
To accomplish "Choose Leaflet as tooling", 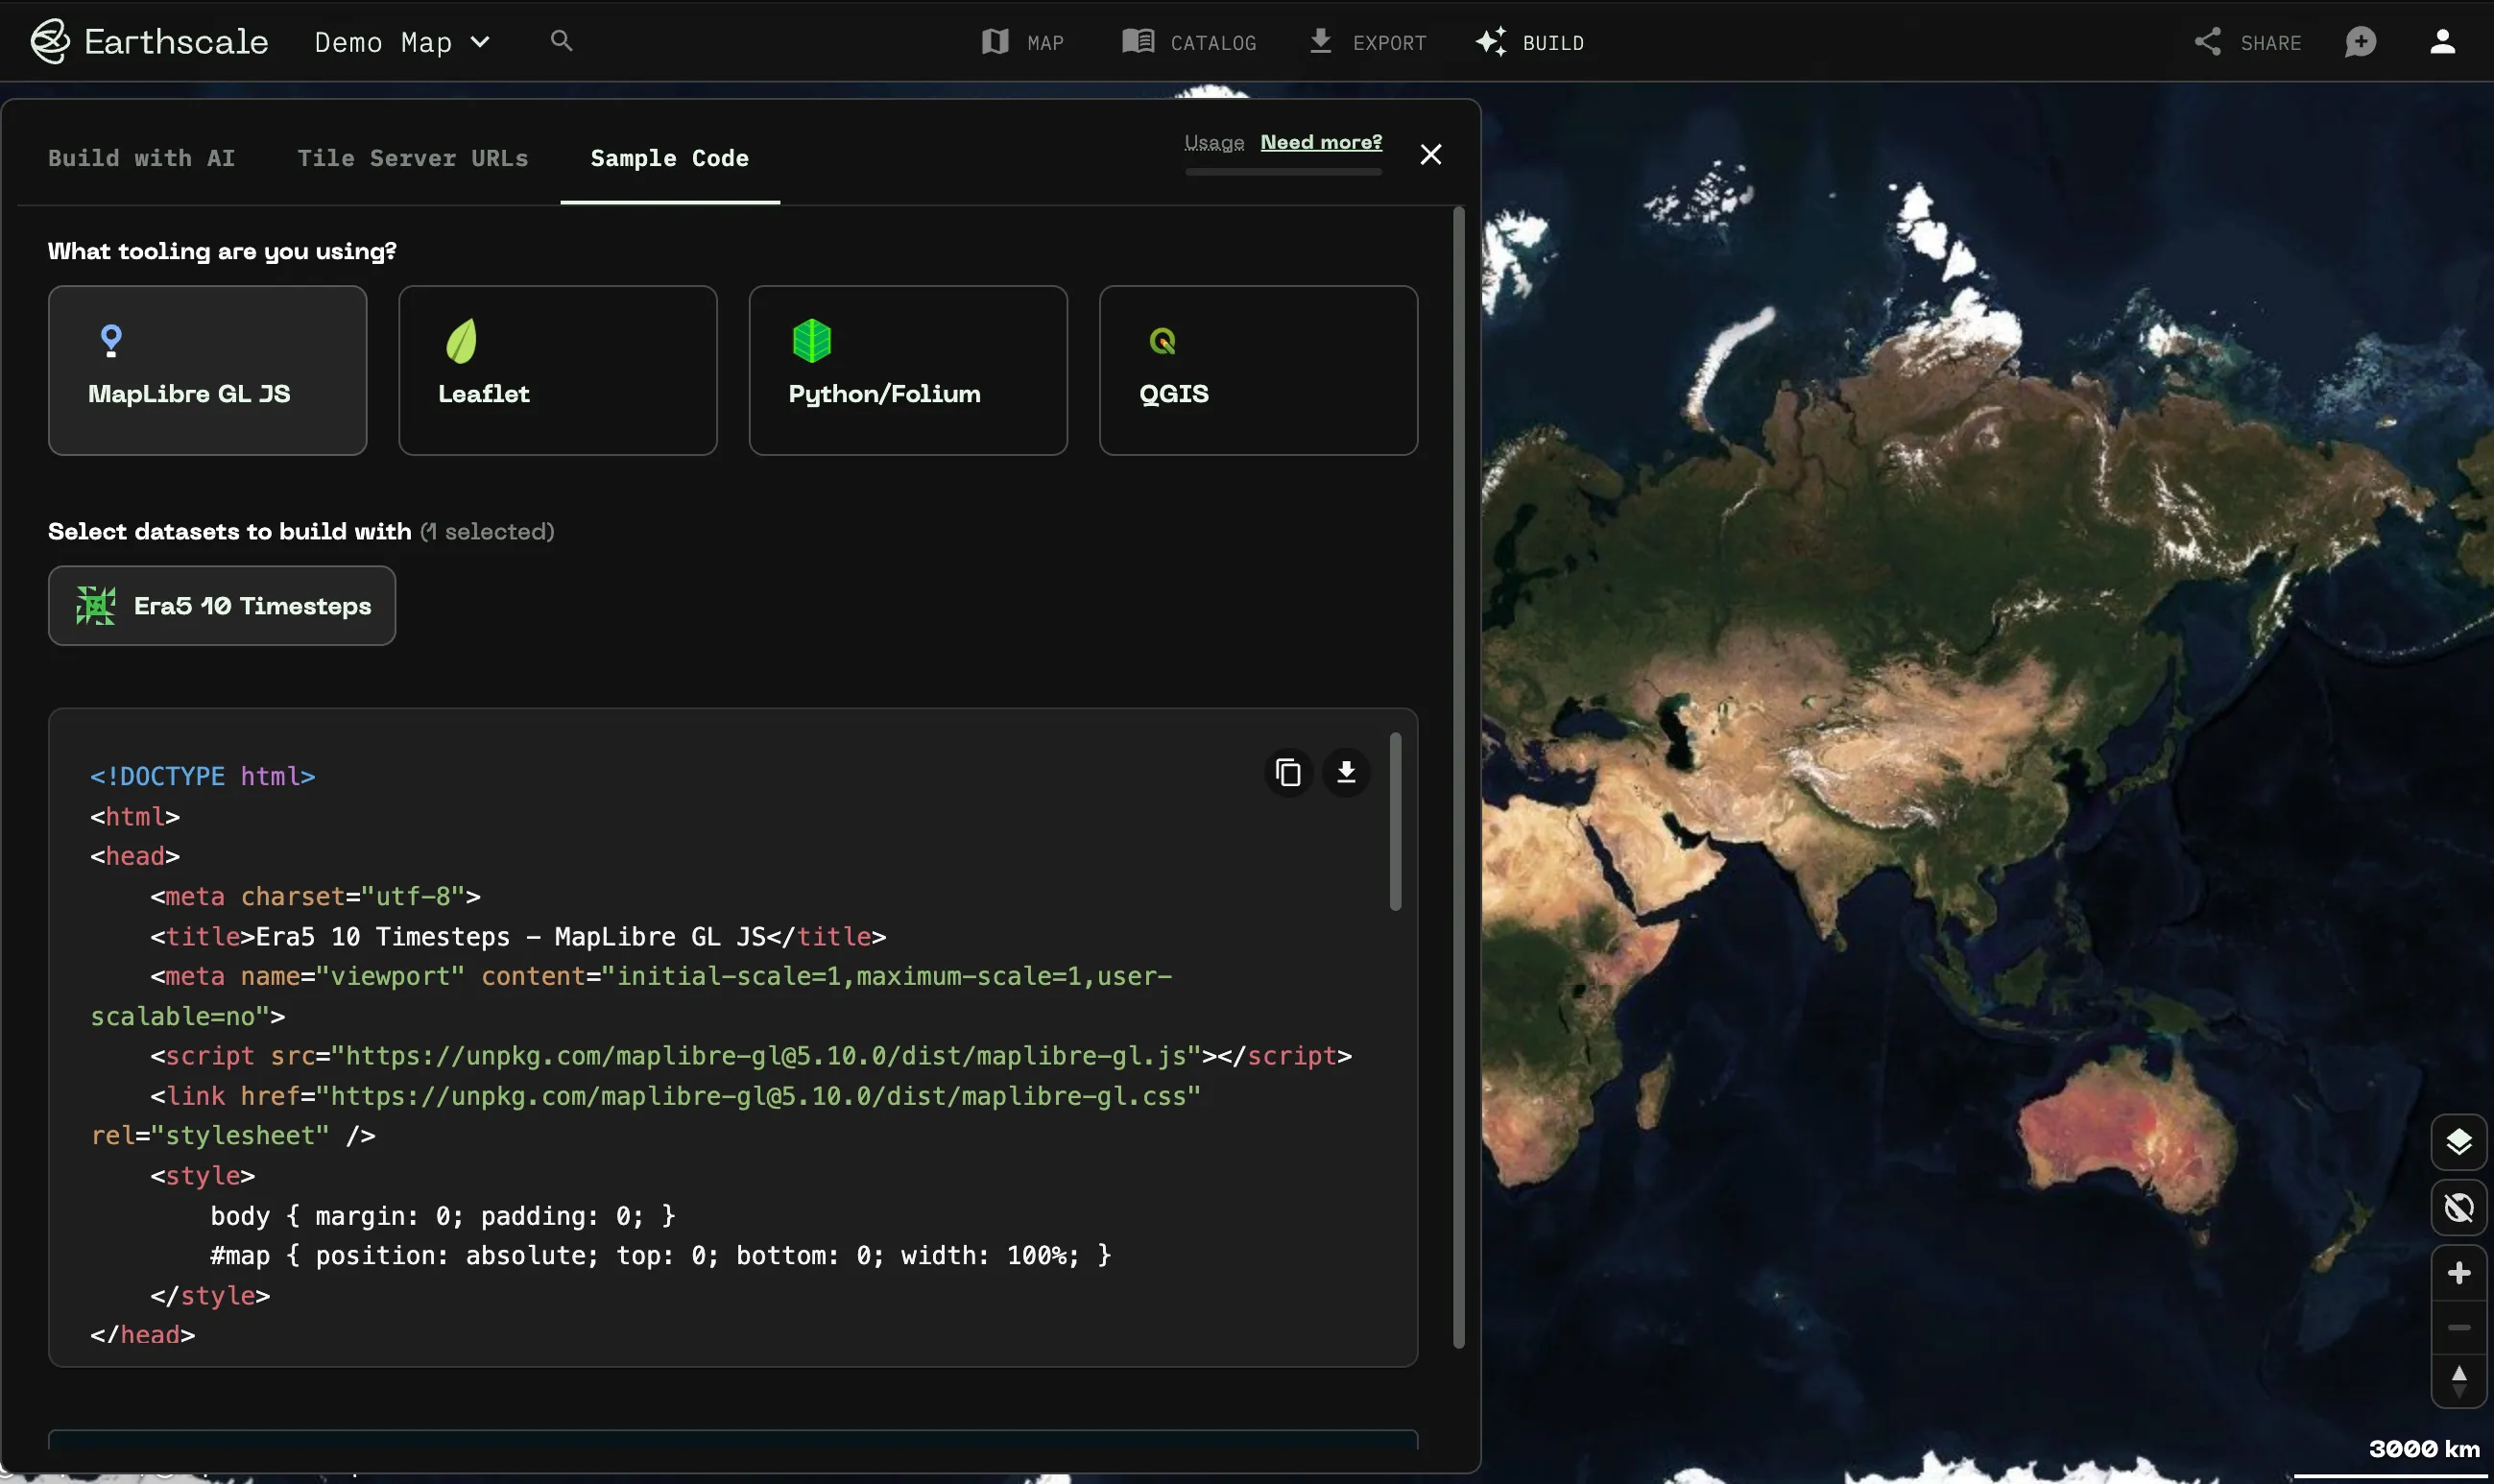I will pyautogui.click(x=557, y=371).
